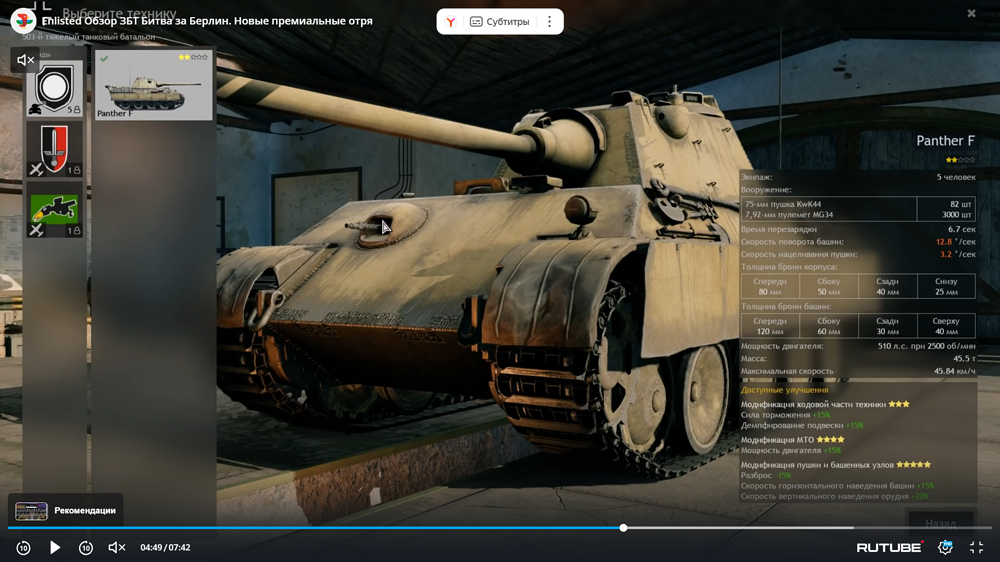Open the Рекомендации panel
This screenshot has height=562, width=1000.
[66, 510]
